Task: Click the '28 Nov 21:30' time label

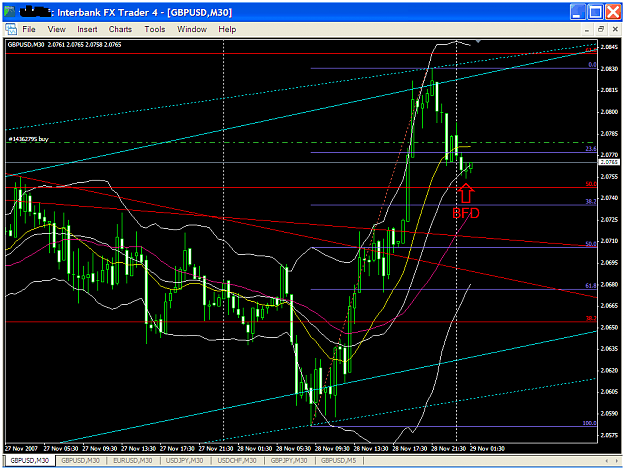Action: tap(448, 448)
